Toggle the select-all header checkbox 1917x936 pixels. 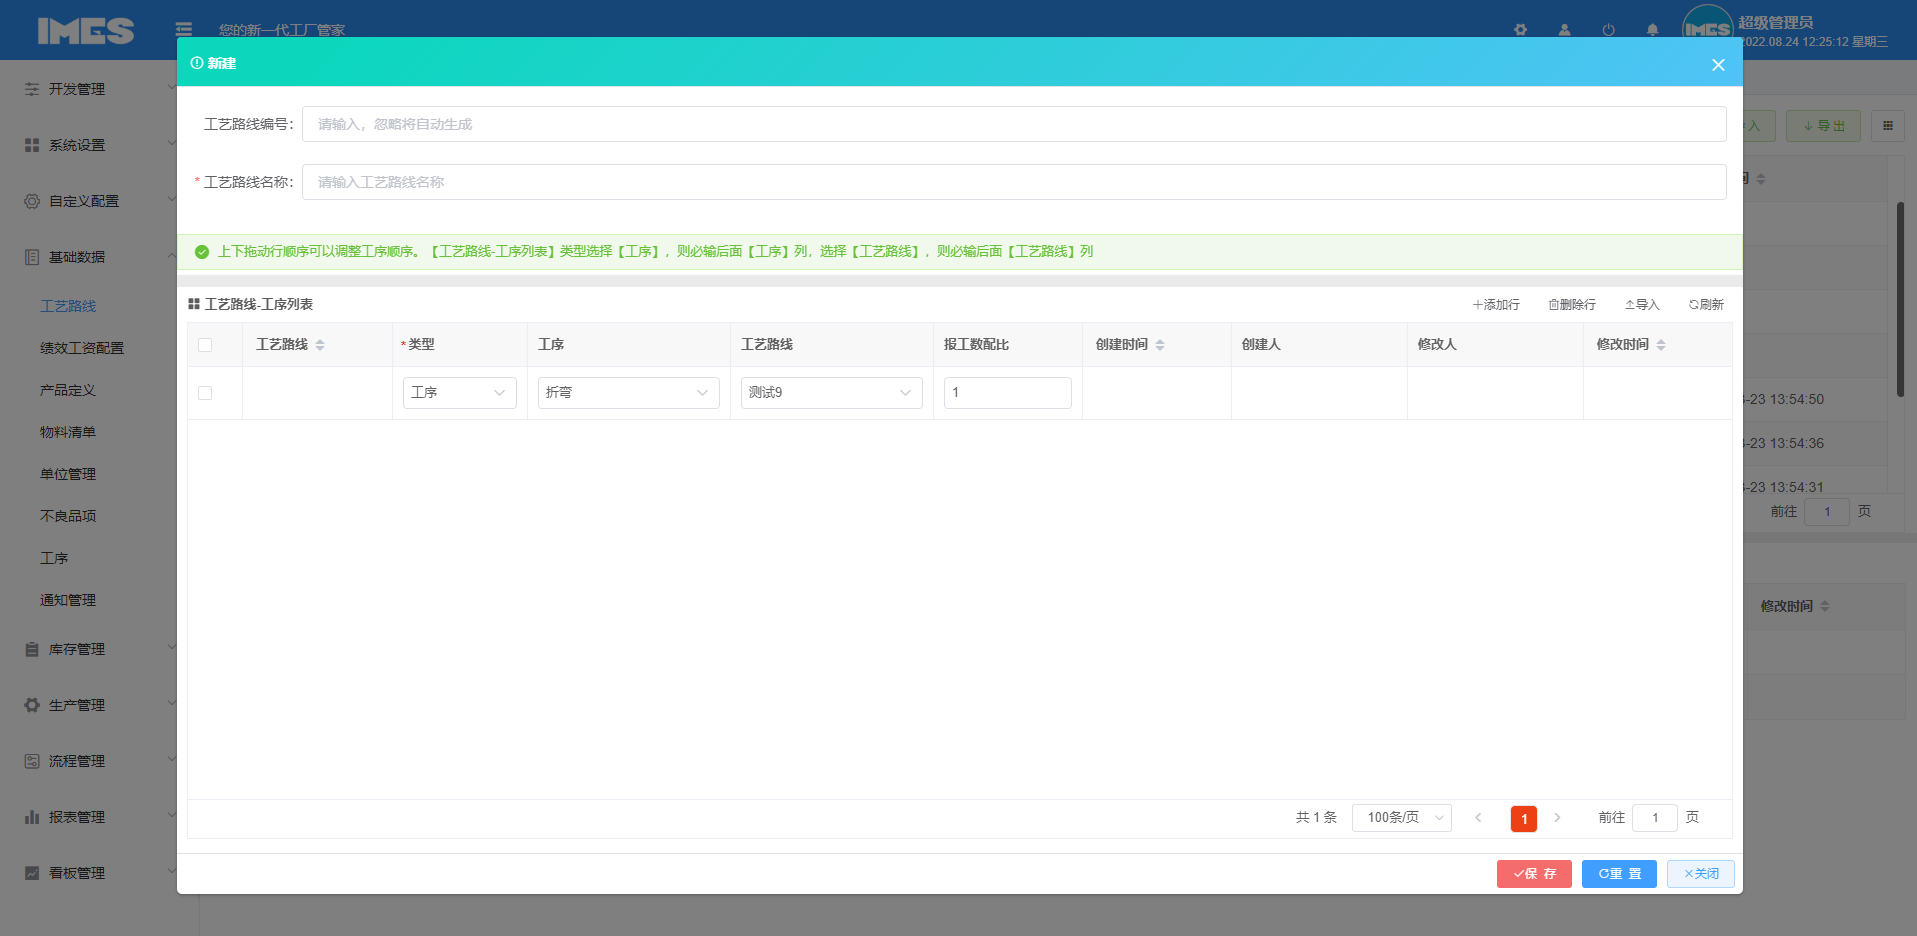(x=205, y=345)
